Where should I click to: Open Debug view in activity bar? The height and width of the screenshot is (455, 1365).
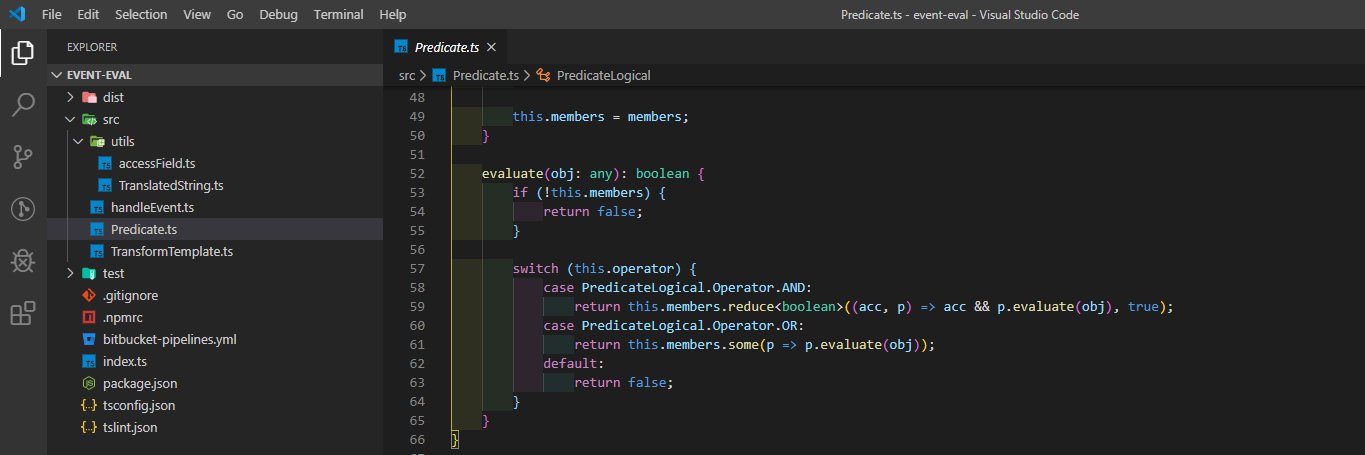pos(23,261)
